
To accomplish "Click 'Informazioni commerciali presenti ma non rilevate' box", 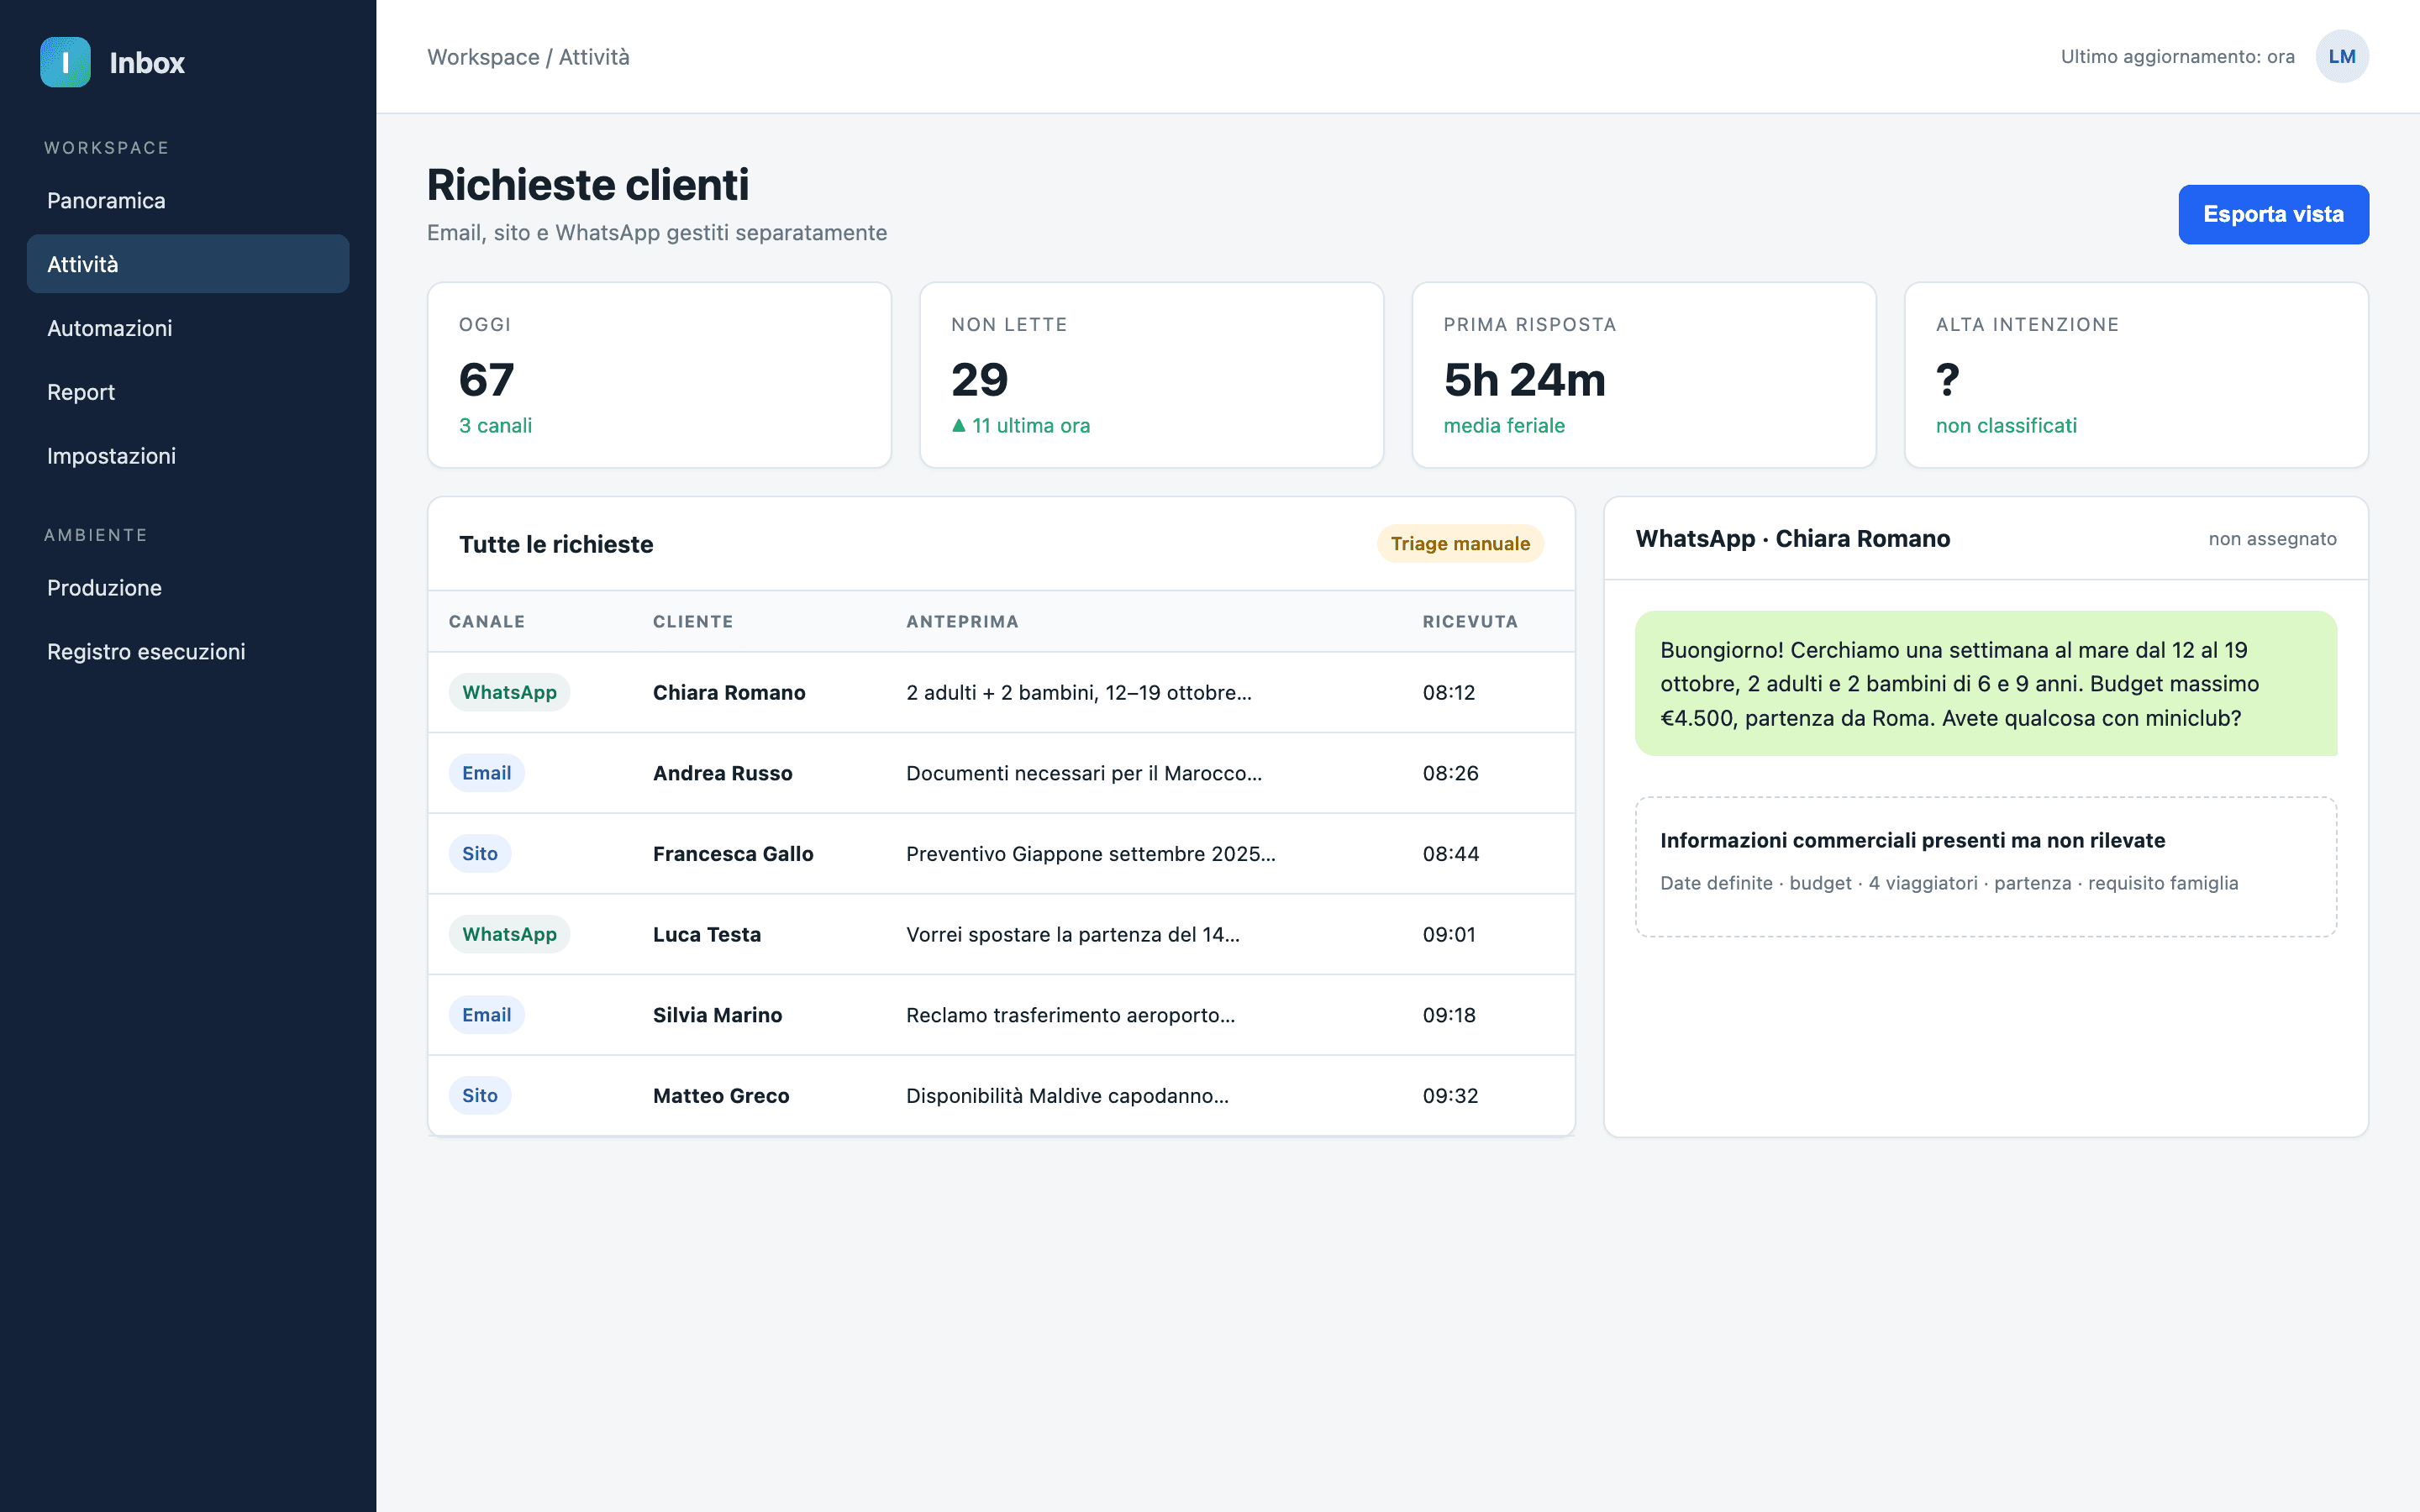I will tap(1986, 867).
